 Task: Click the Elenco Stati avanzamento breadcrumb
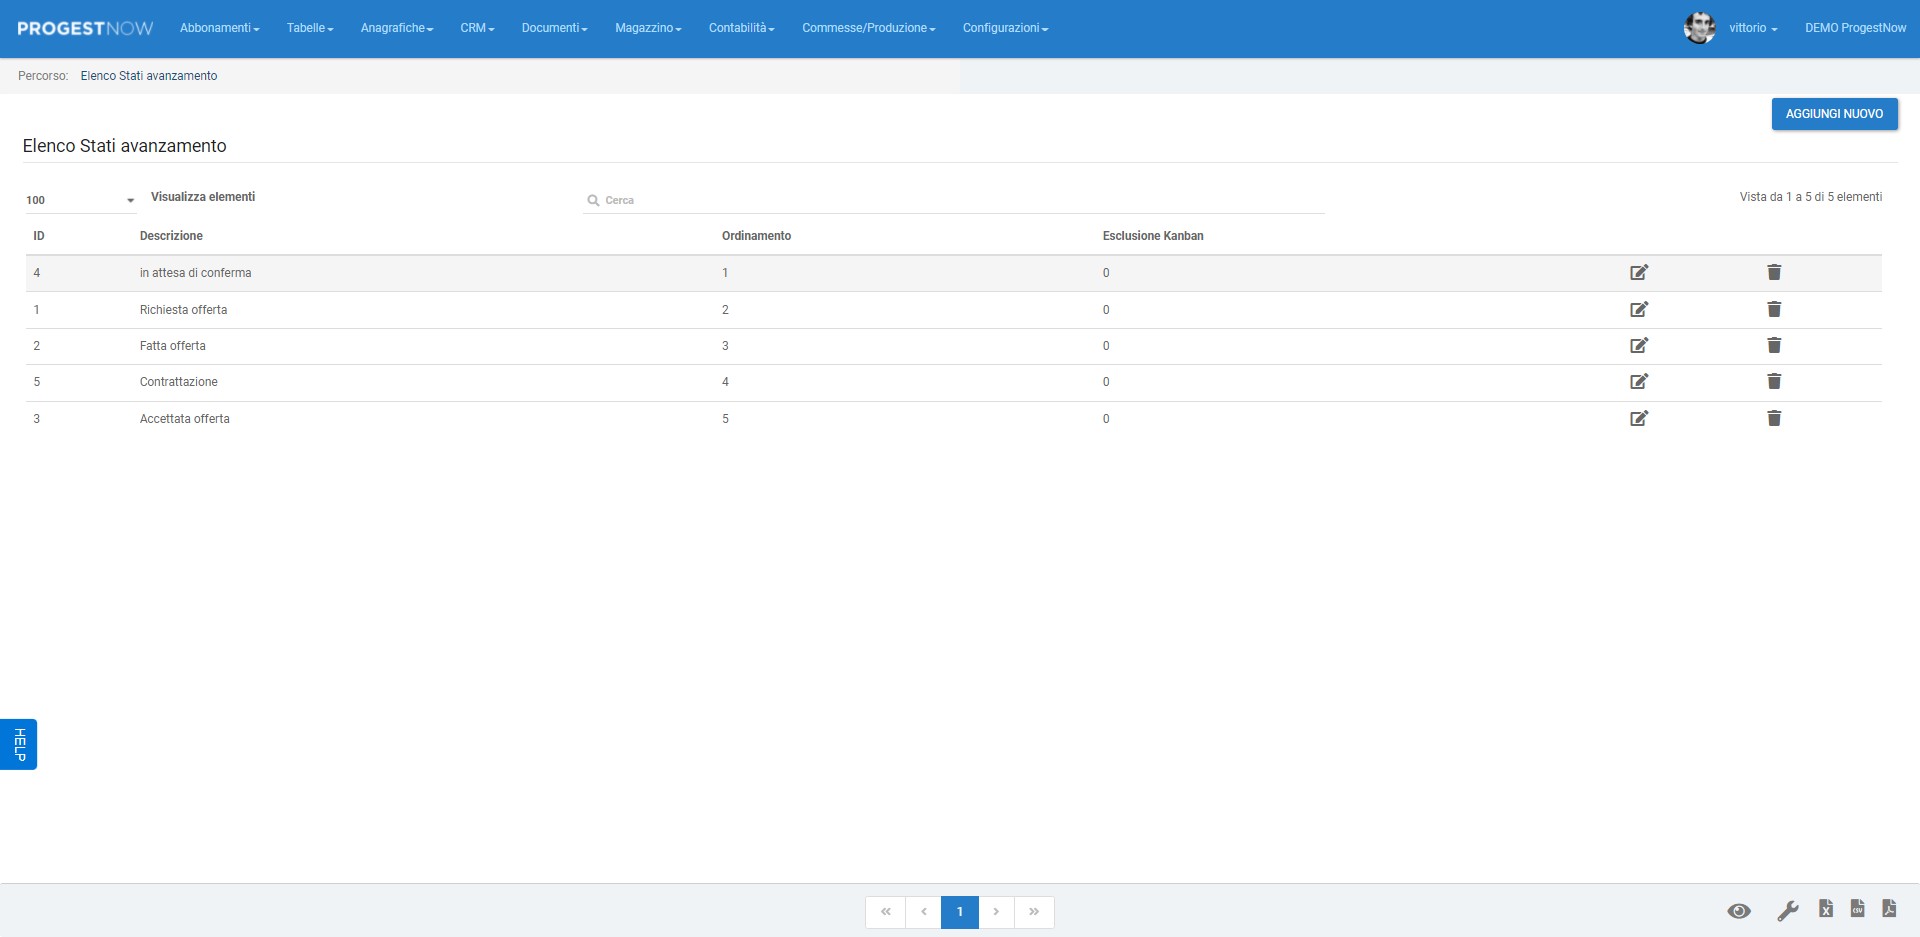[x=149, y=76]
